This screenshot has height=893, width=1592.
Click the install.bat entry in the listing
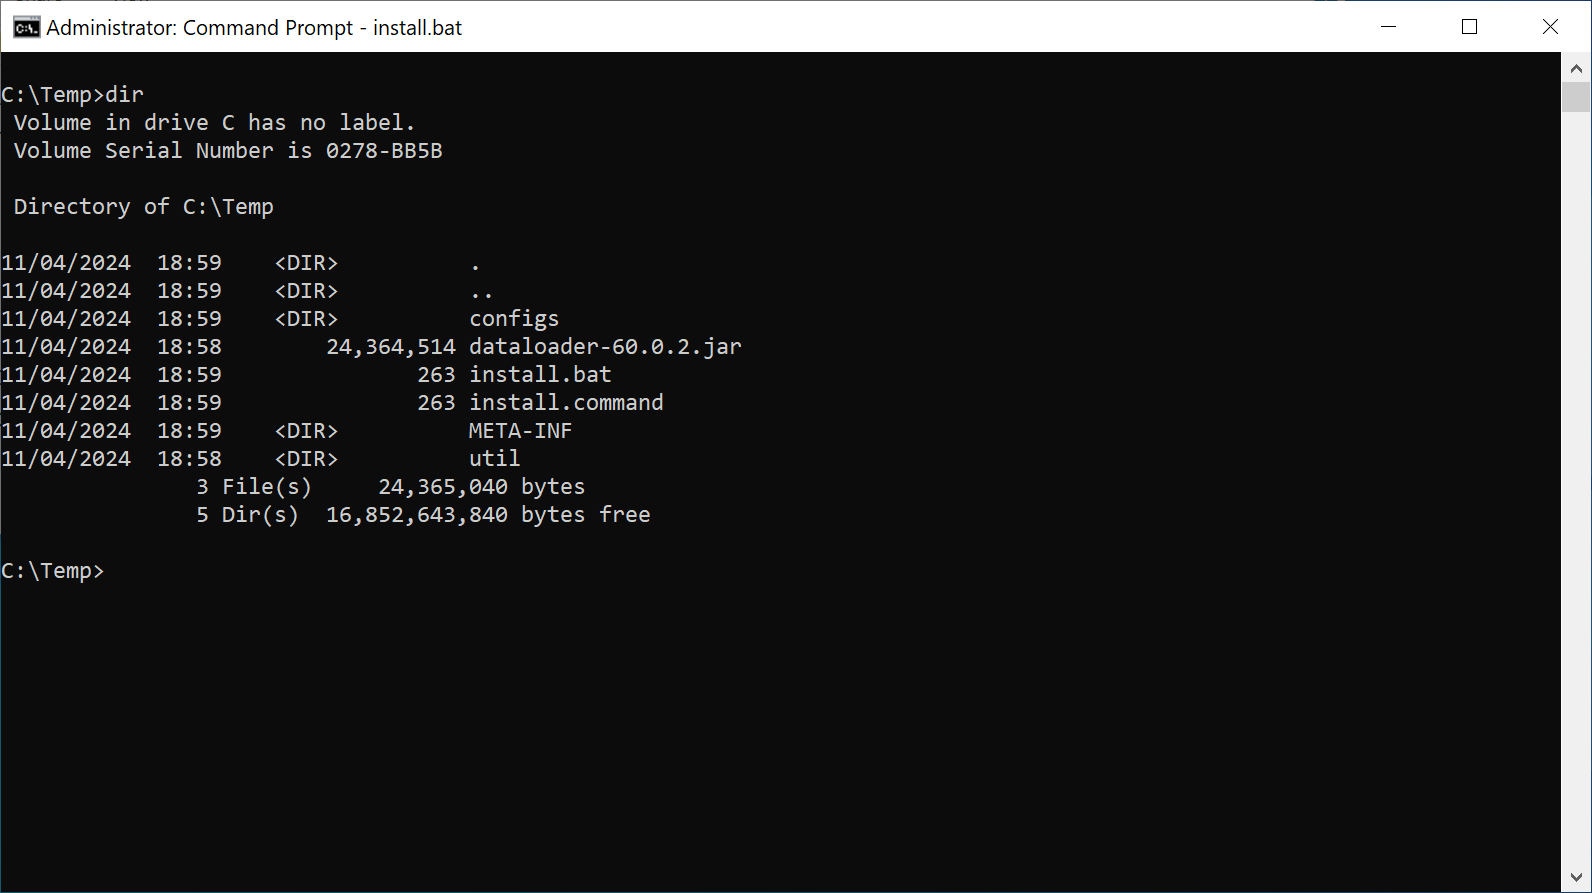tap(540, 375)
